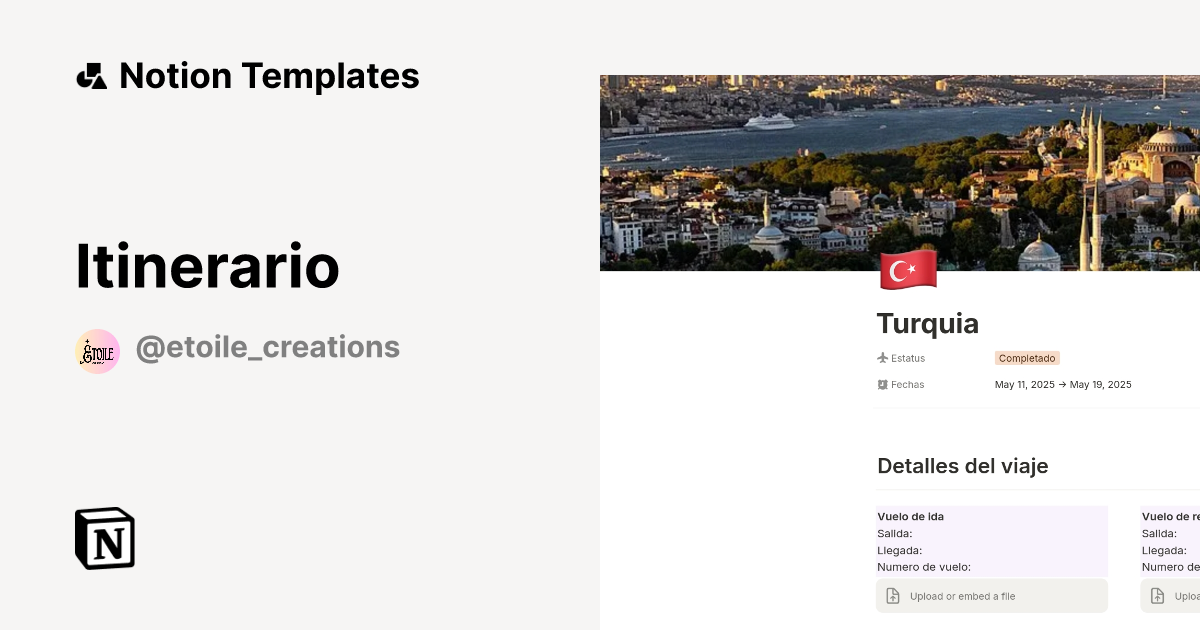1200x630 pixels.
Task: Click the etoile_creations profile avatar
Action: click(97, 350)
